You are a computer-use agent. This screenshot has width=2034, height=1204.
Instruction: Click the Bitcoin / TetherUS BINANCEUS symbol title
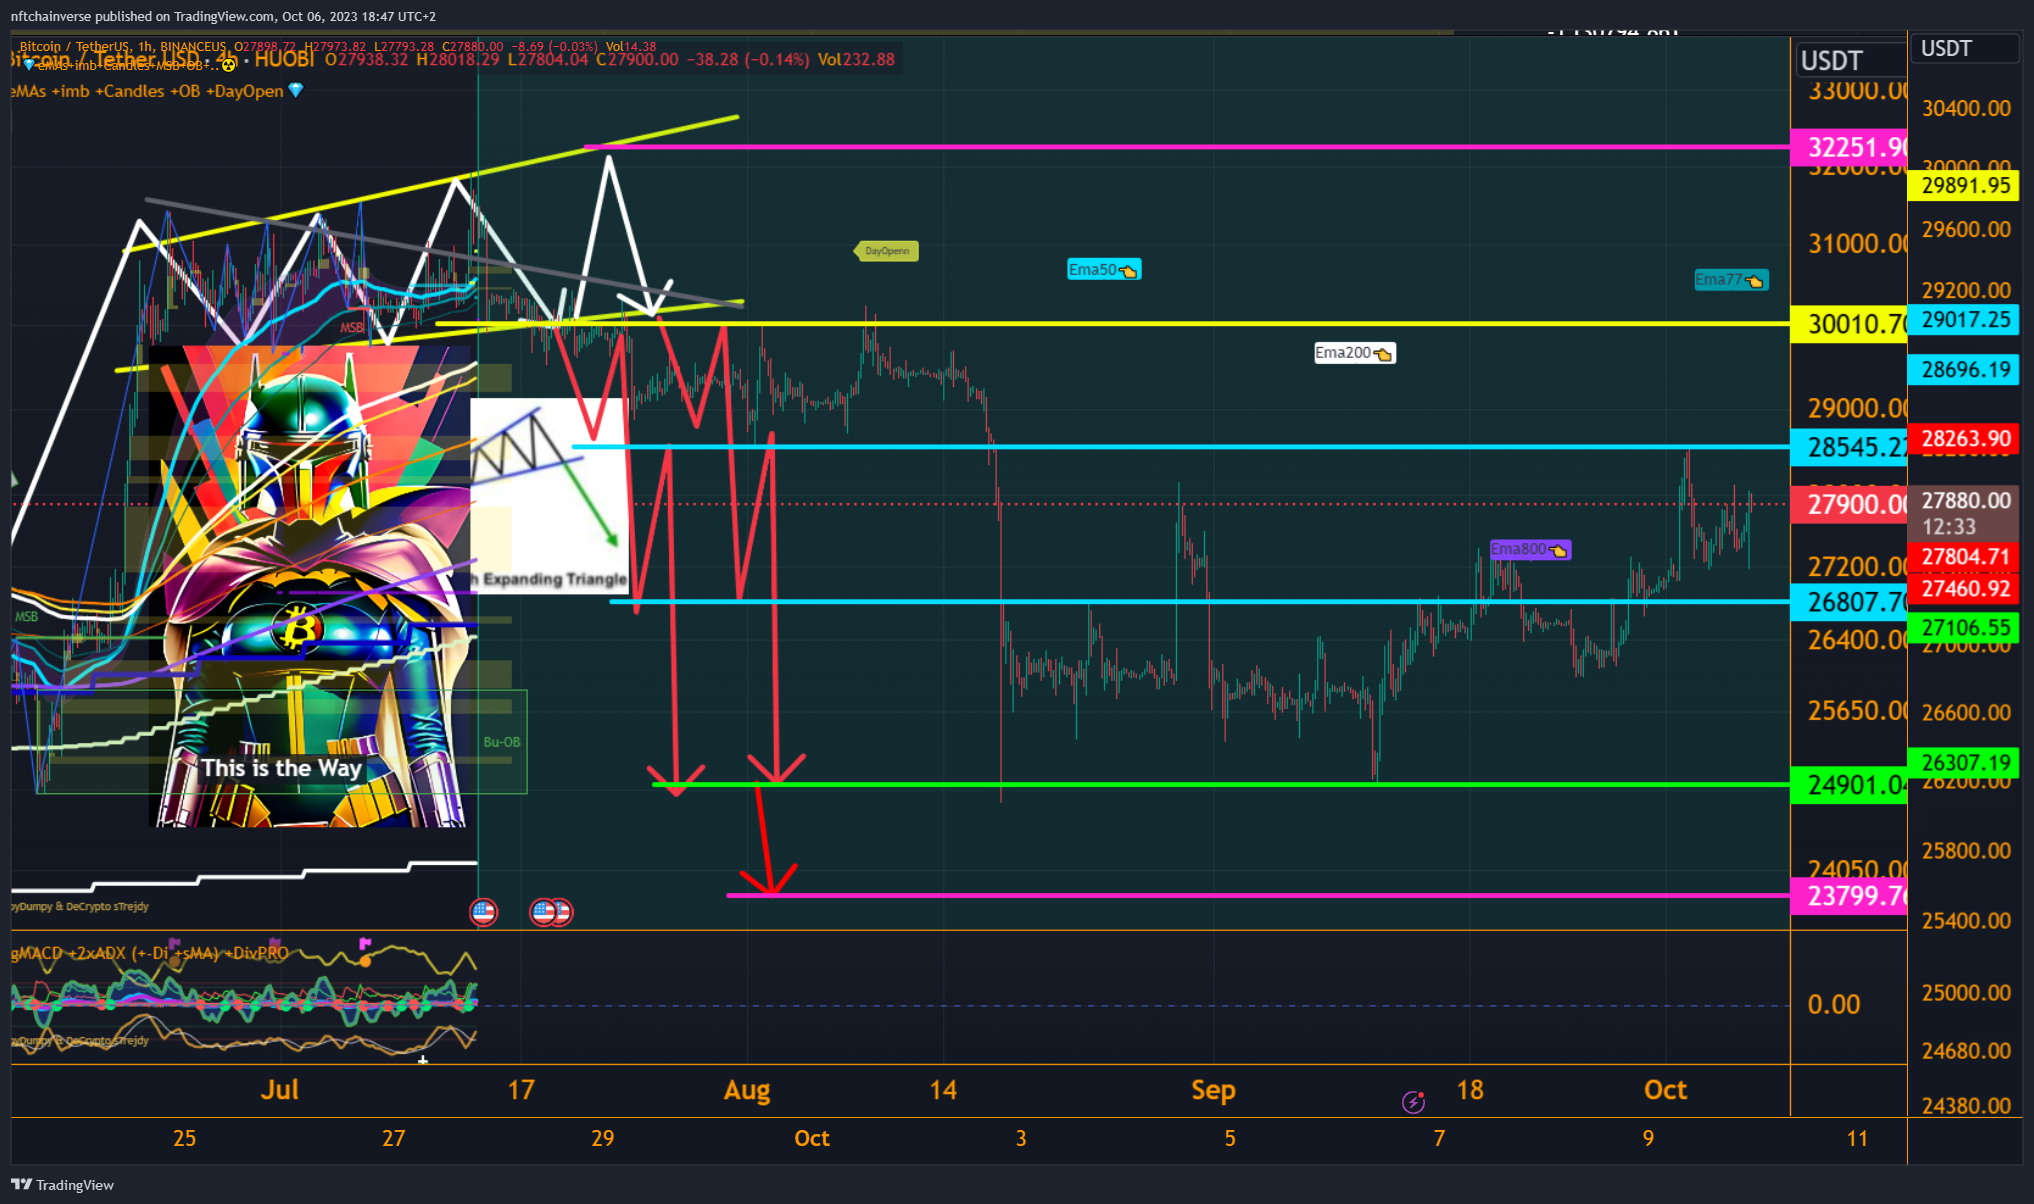(x=123, y=46)
